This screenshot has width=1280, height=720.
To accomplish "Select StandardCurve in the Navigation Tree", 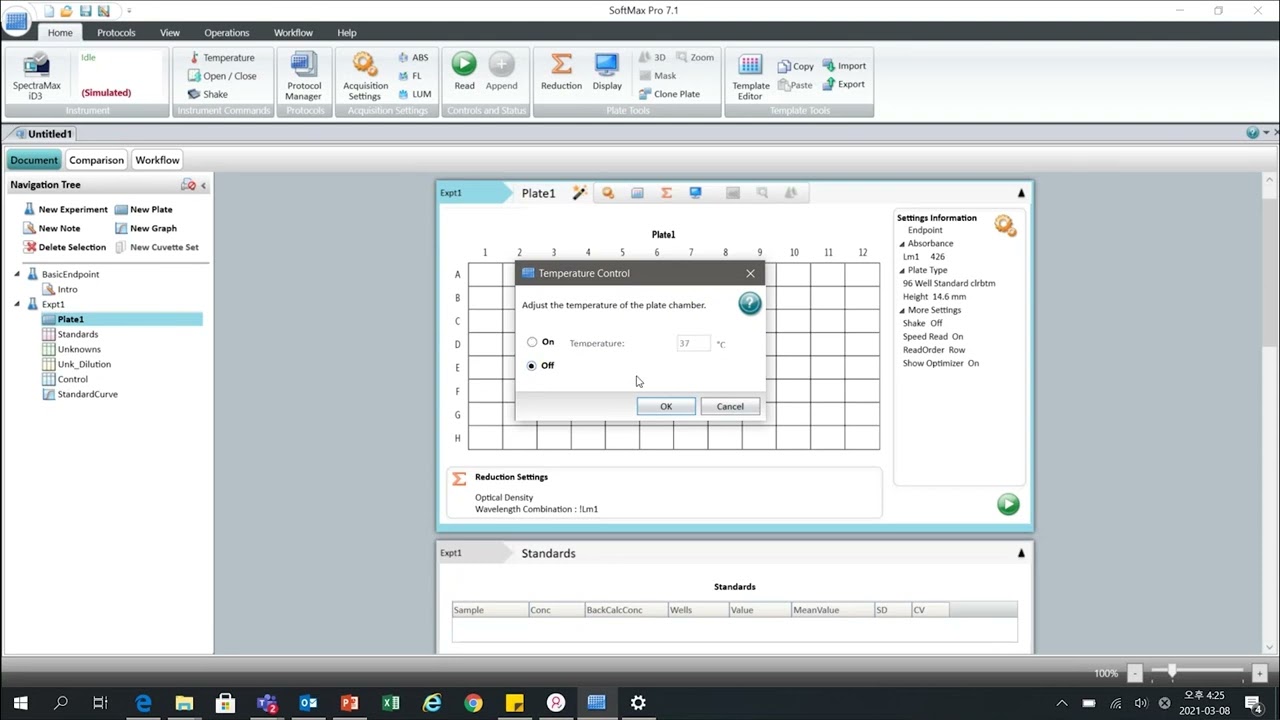I will point(80,394).
